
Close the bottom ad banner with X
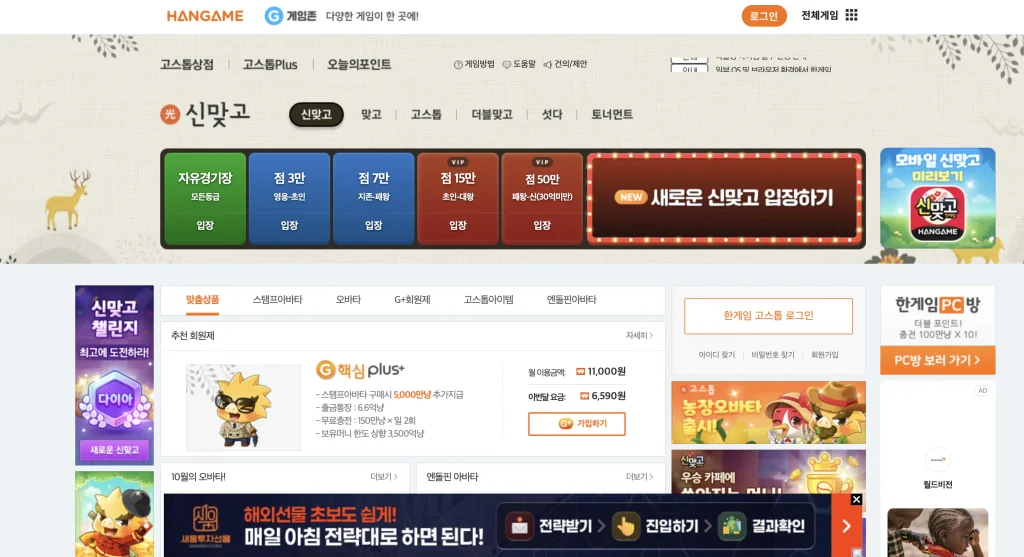856,500
